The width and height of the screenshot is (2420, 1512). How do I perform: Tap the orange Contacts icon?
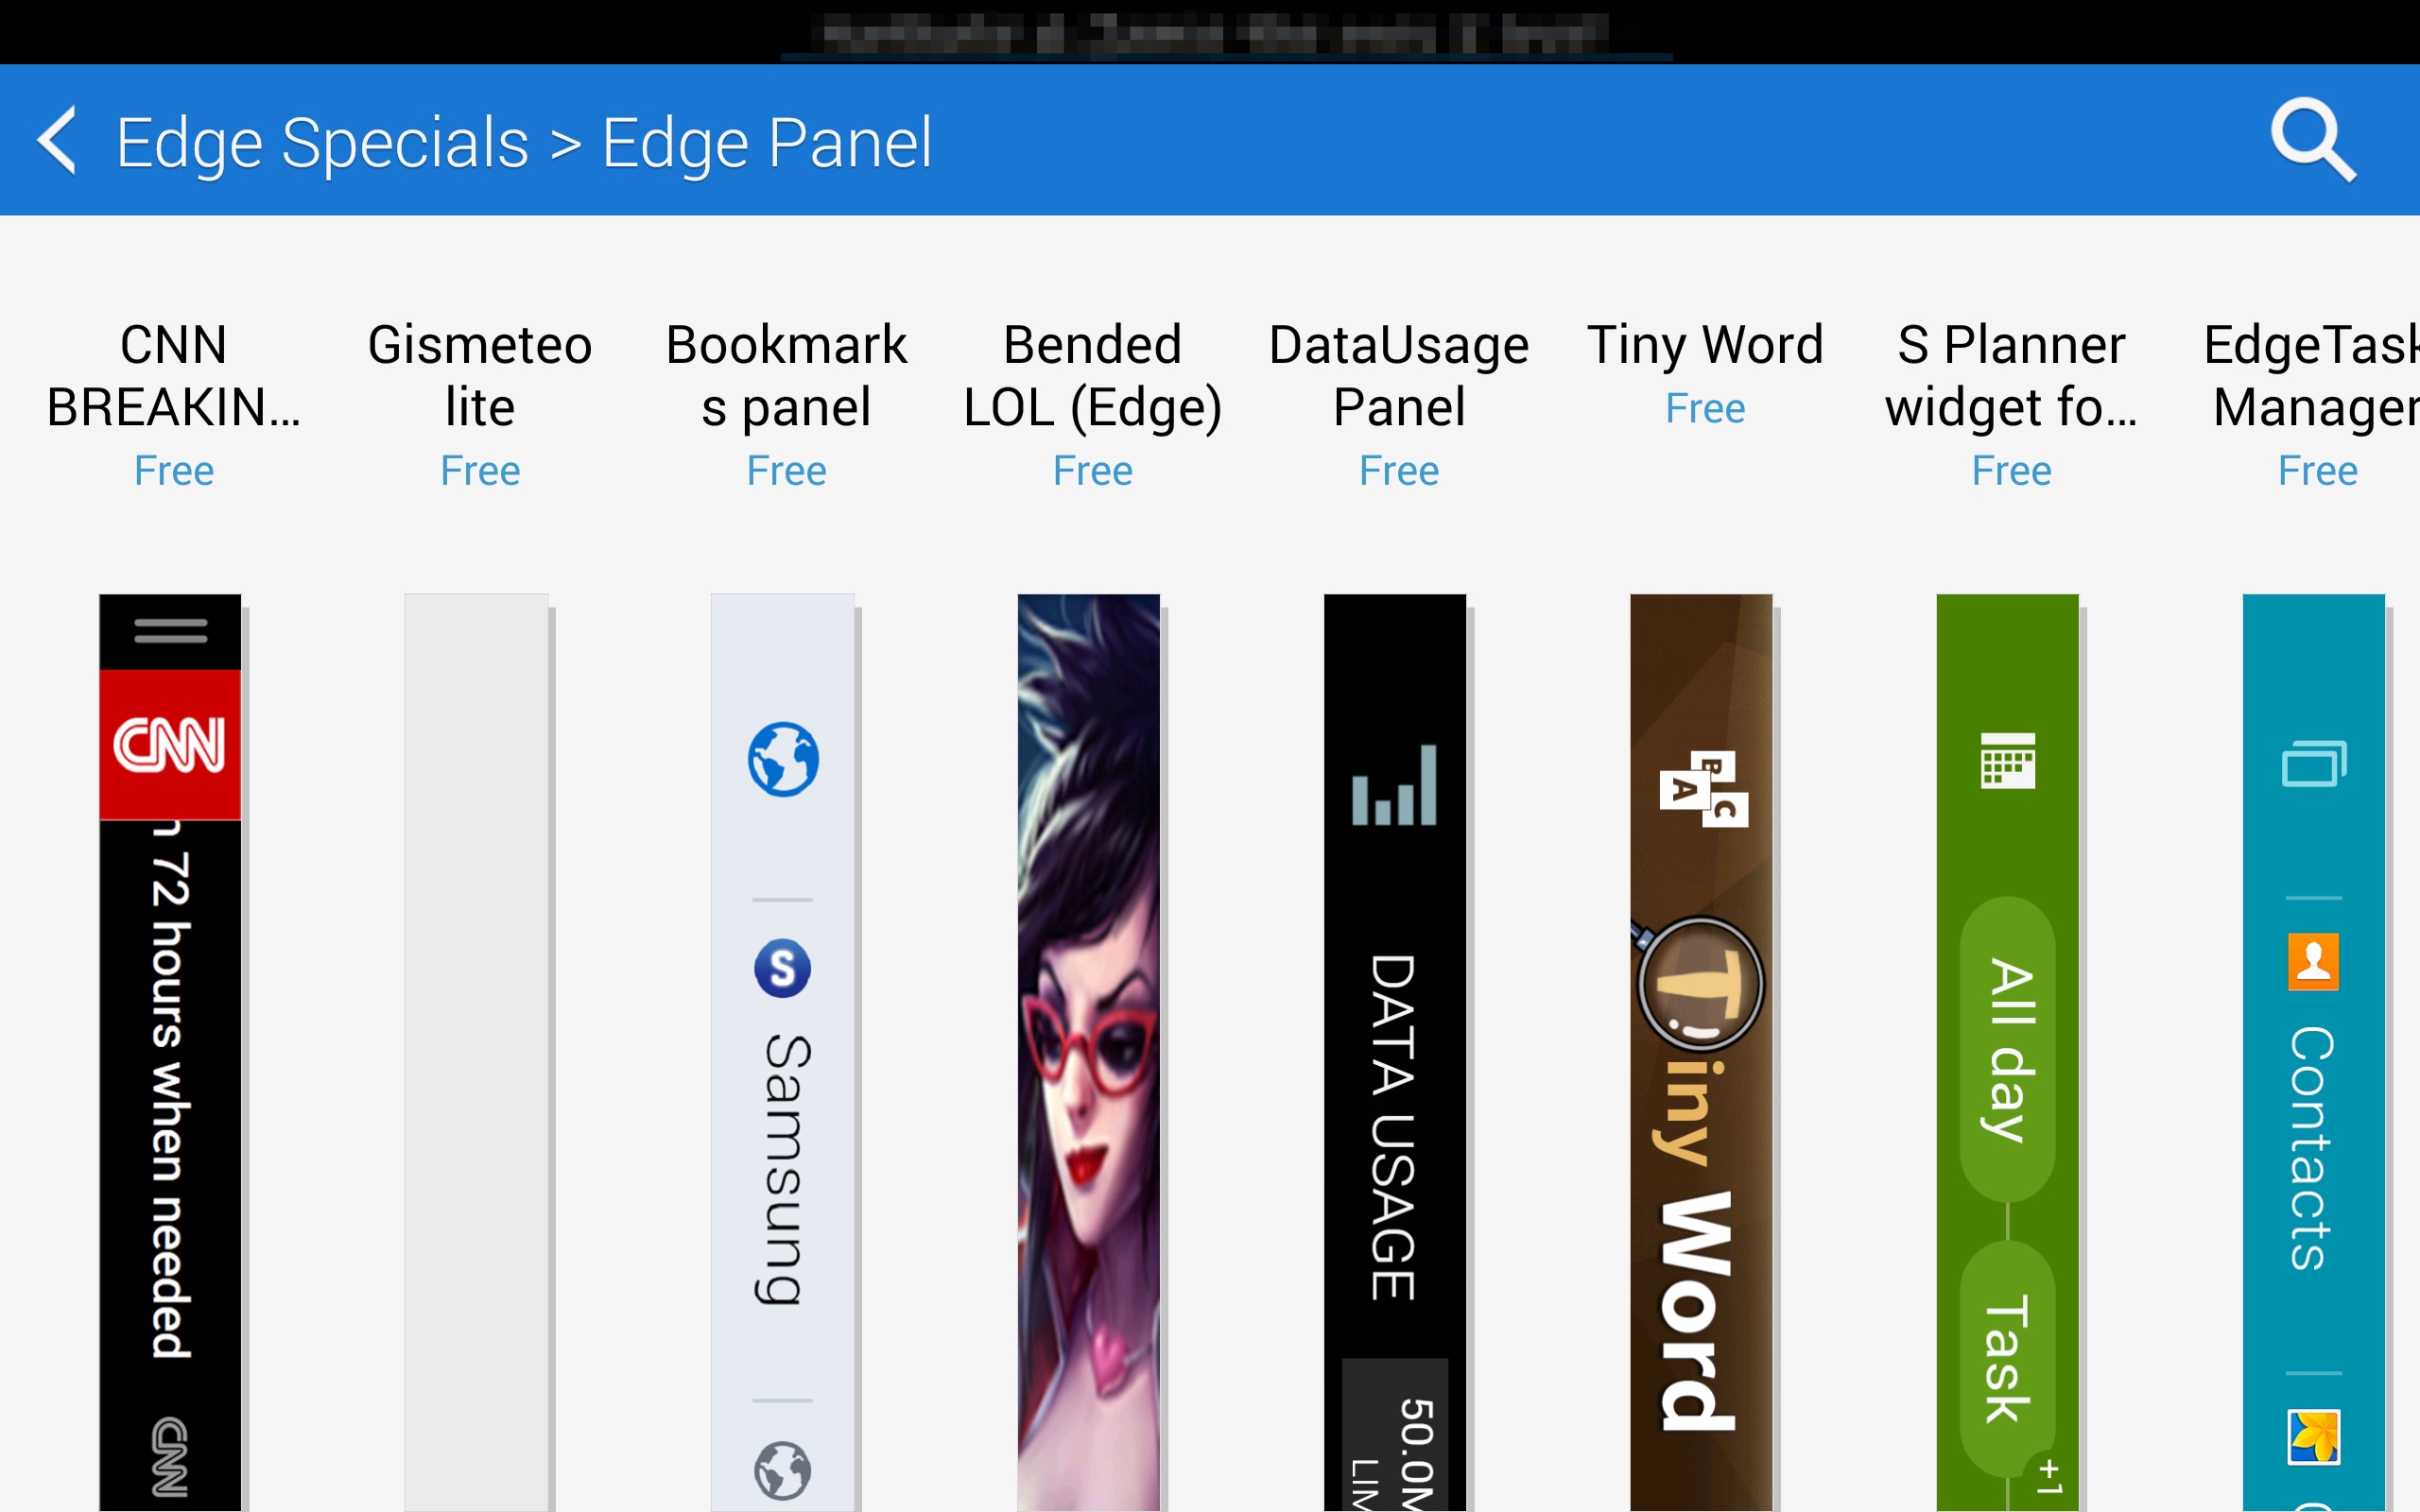coord(2312,962)
